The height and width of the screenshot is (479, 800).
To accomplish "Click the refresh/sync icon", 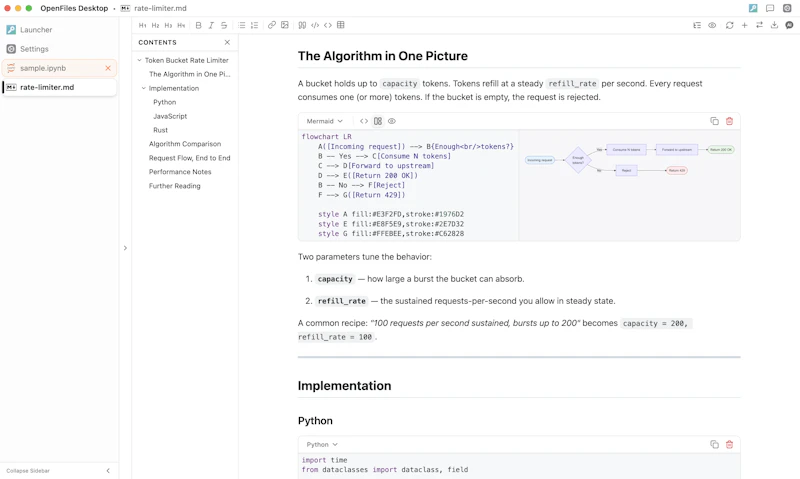I will click(730, 25).
